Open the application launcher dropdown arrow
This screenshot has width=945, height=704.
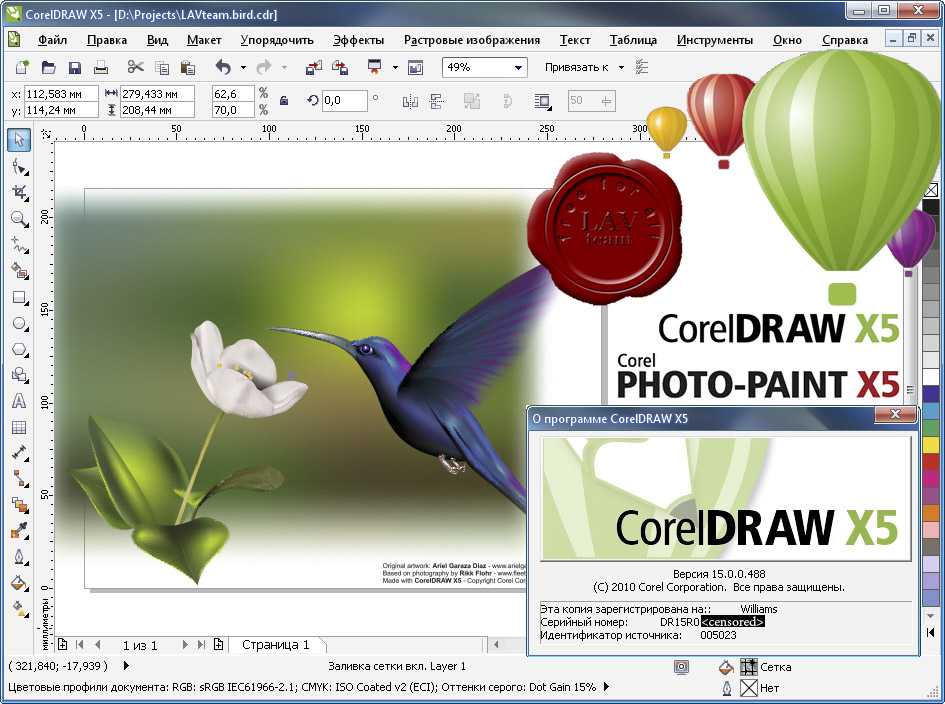395,68
